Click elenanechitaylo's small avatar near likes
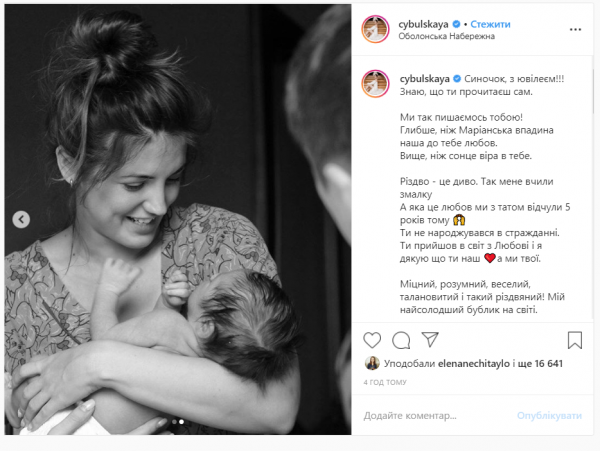The width and height of the screenshot is (600, 451). (372, 363)
